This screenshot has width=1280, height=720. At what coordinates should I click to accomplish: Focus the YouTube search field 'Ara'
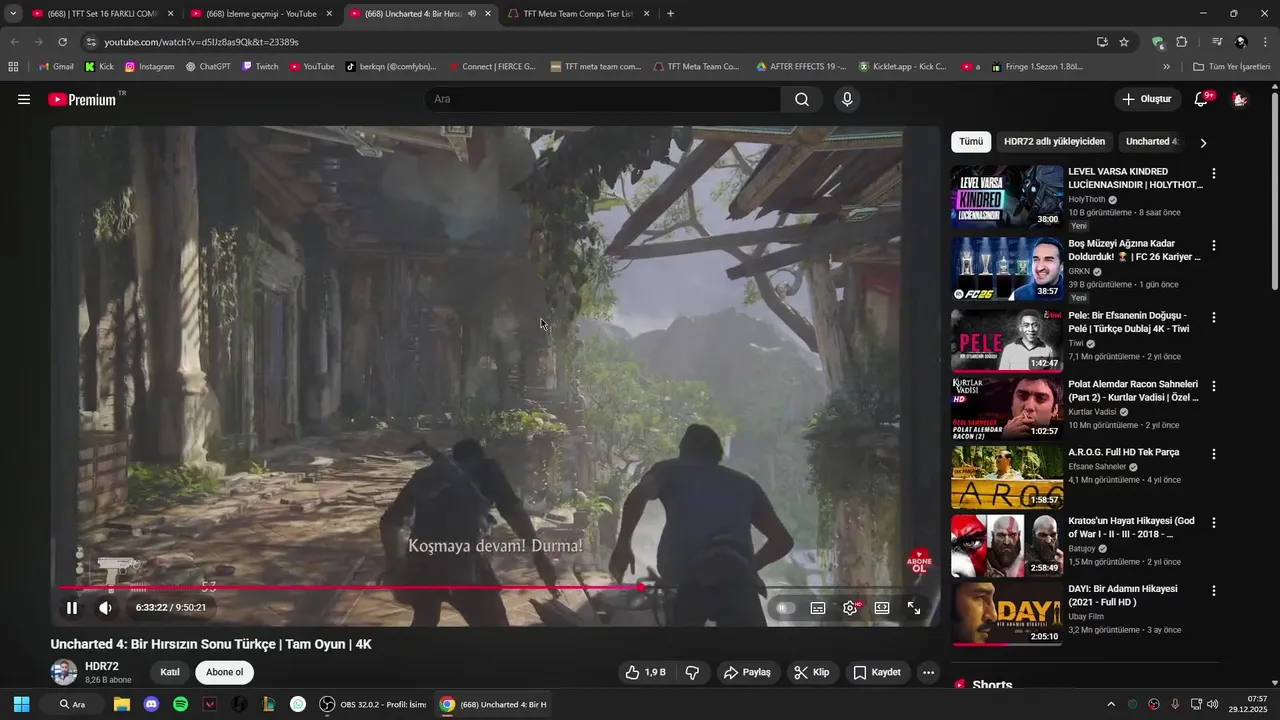click(x=603, y=99)
